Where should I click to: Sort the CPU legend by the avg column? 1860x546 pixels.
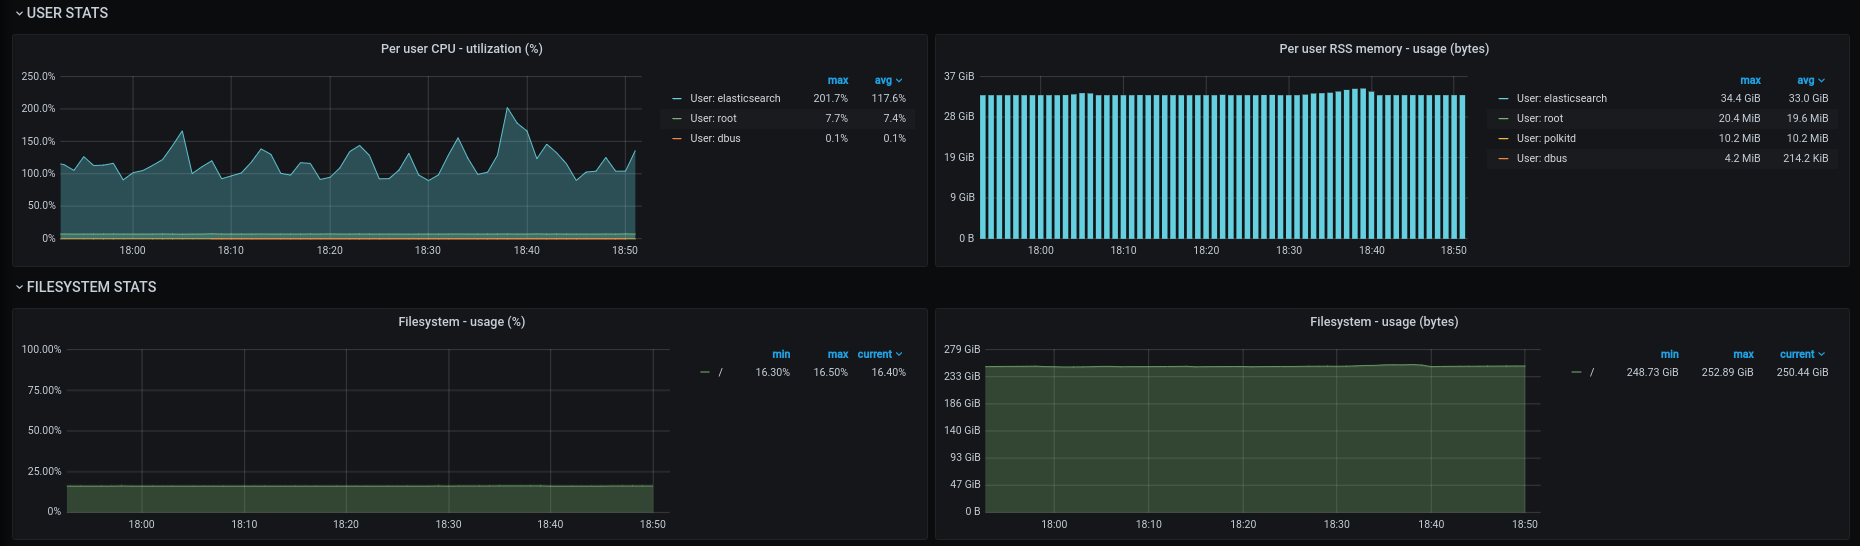point(887,81)
